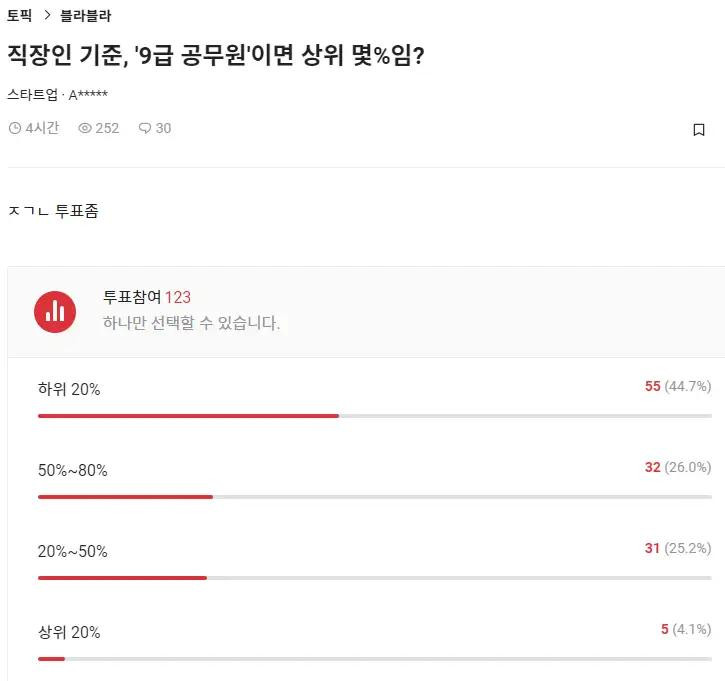Click the 투표참여 123 header text

click(147, 297)
